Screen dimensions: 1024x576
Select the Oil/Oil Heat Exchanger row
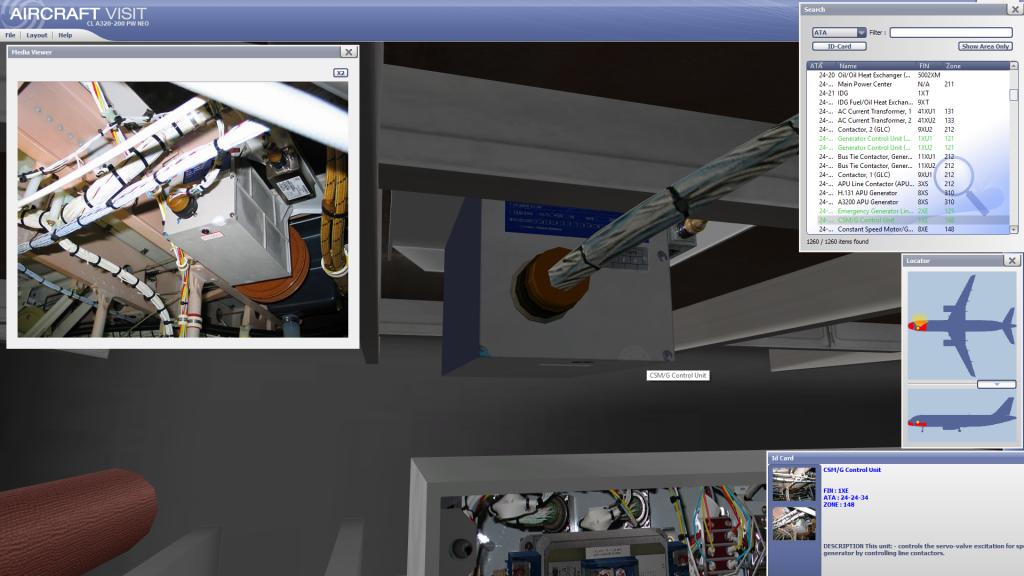[x=908, y=75]
